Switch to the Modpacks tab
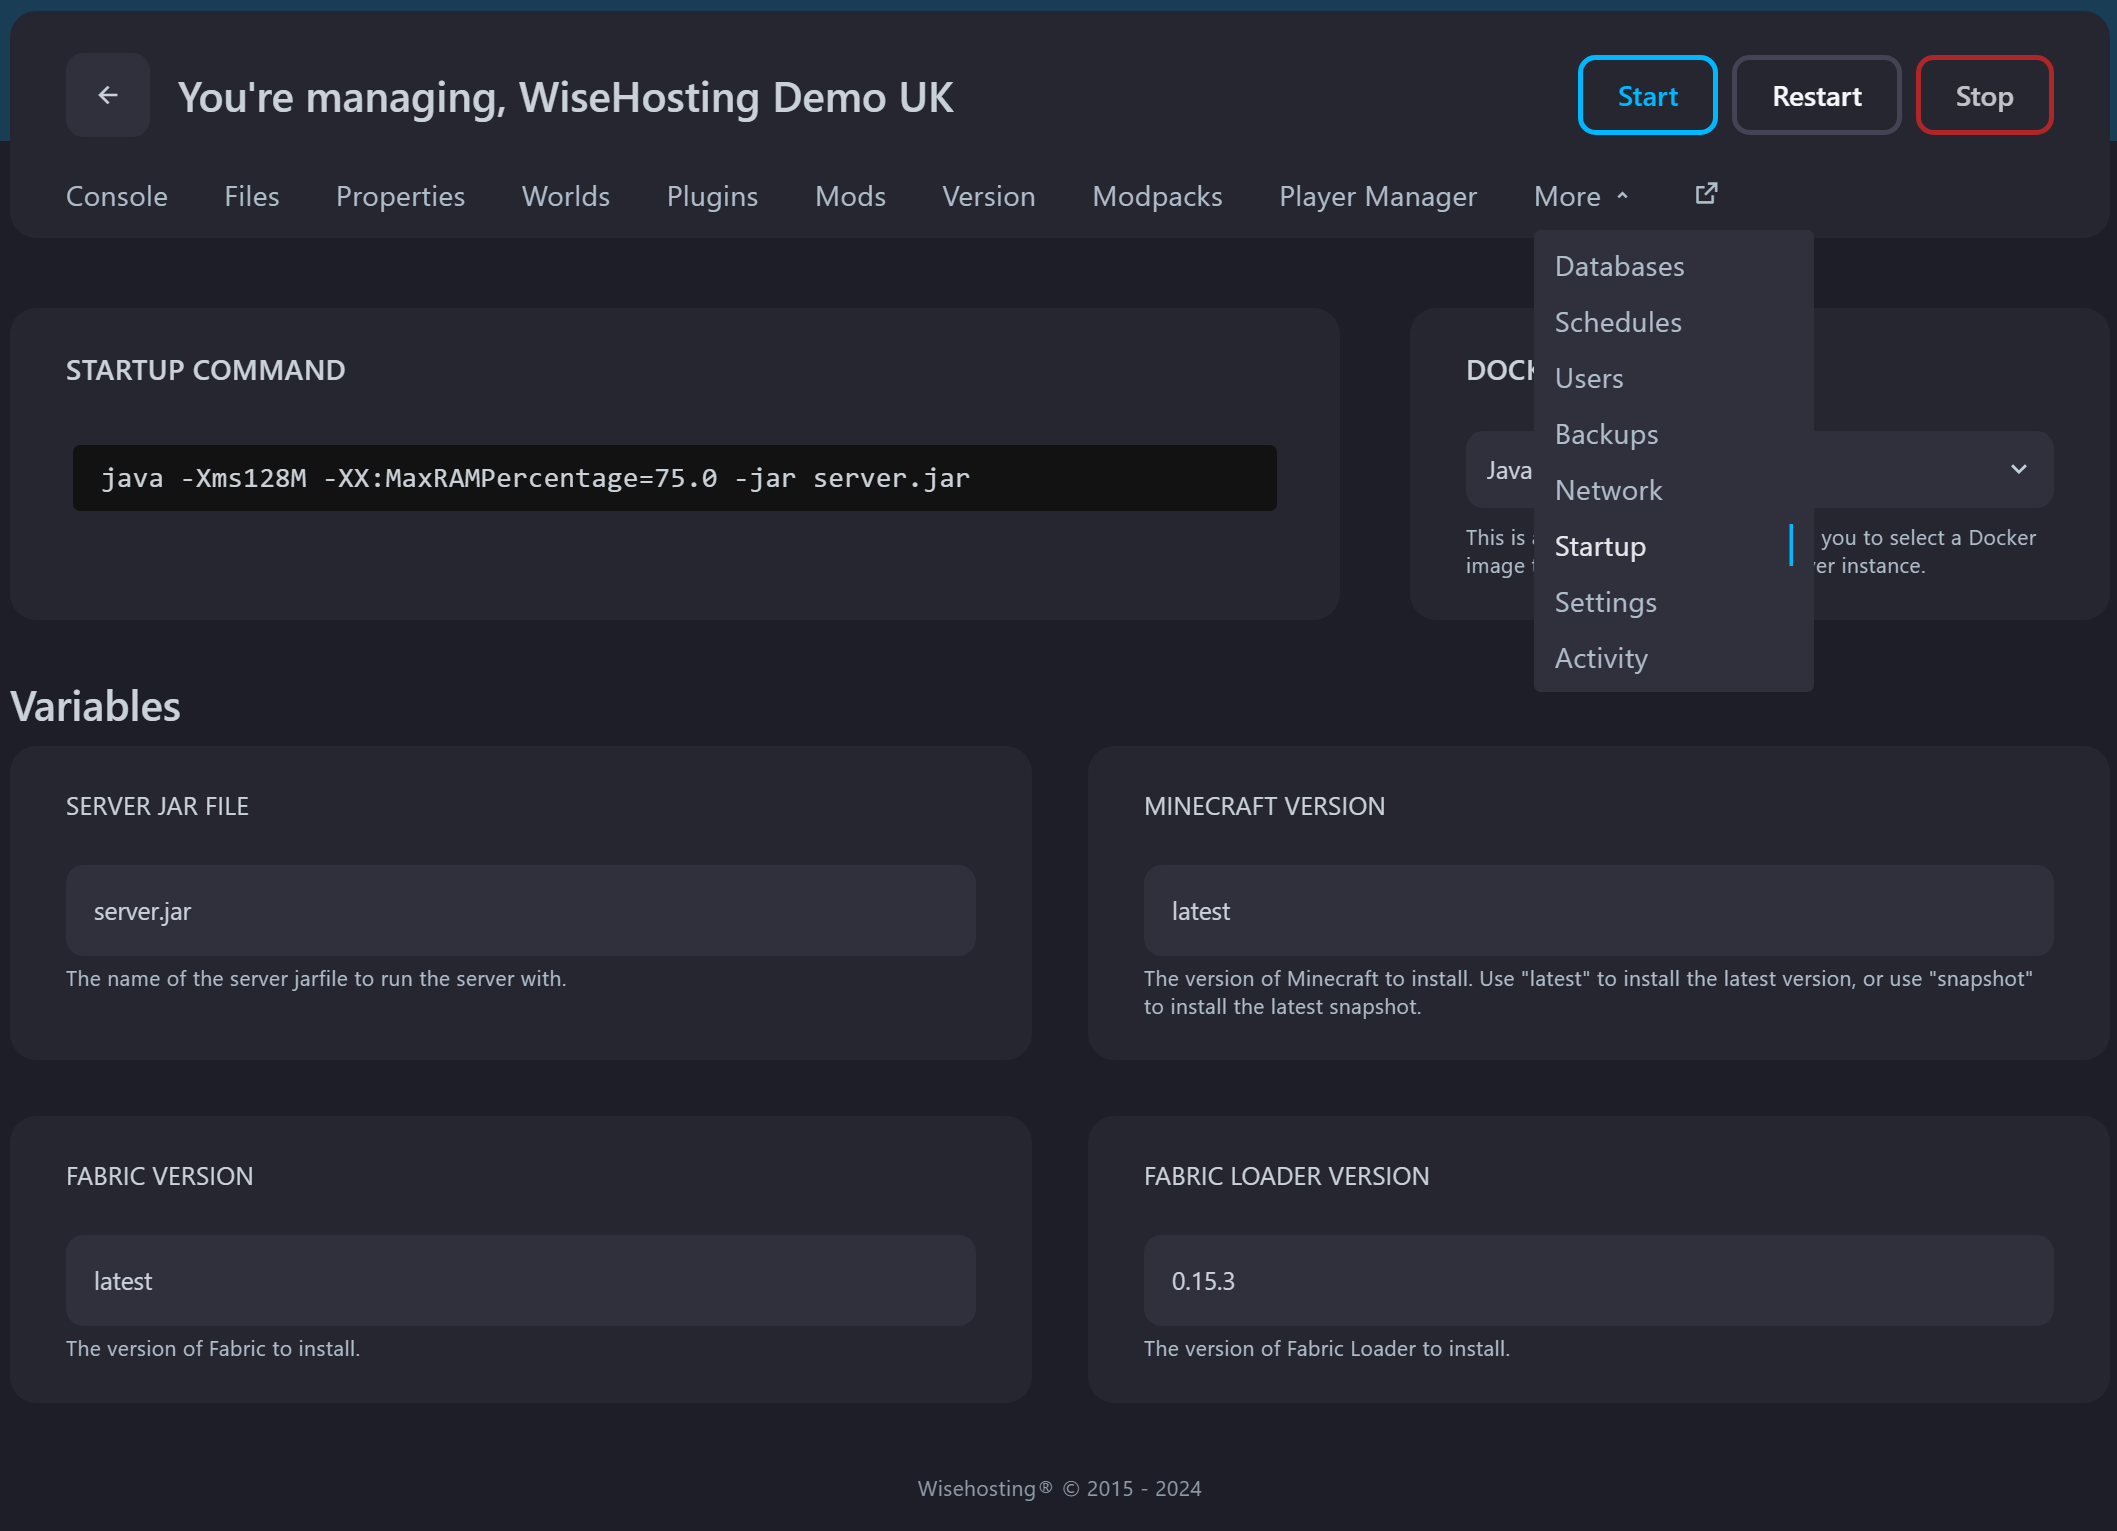The width and height of the screenshot is (2117, 1531). click(x=1157, y=196)
